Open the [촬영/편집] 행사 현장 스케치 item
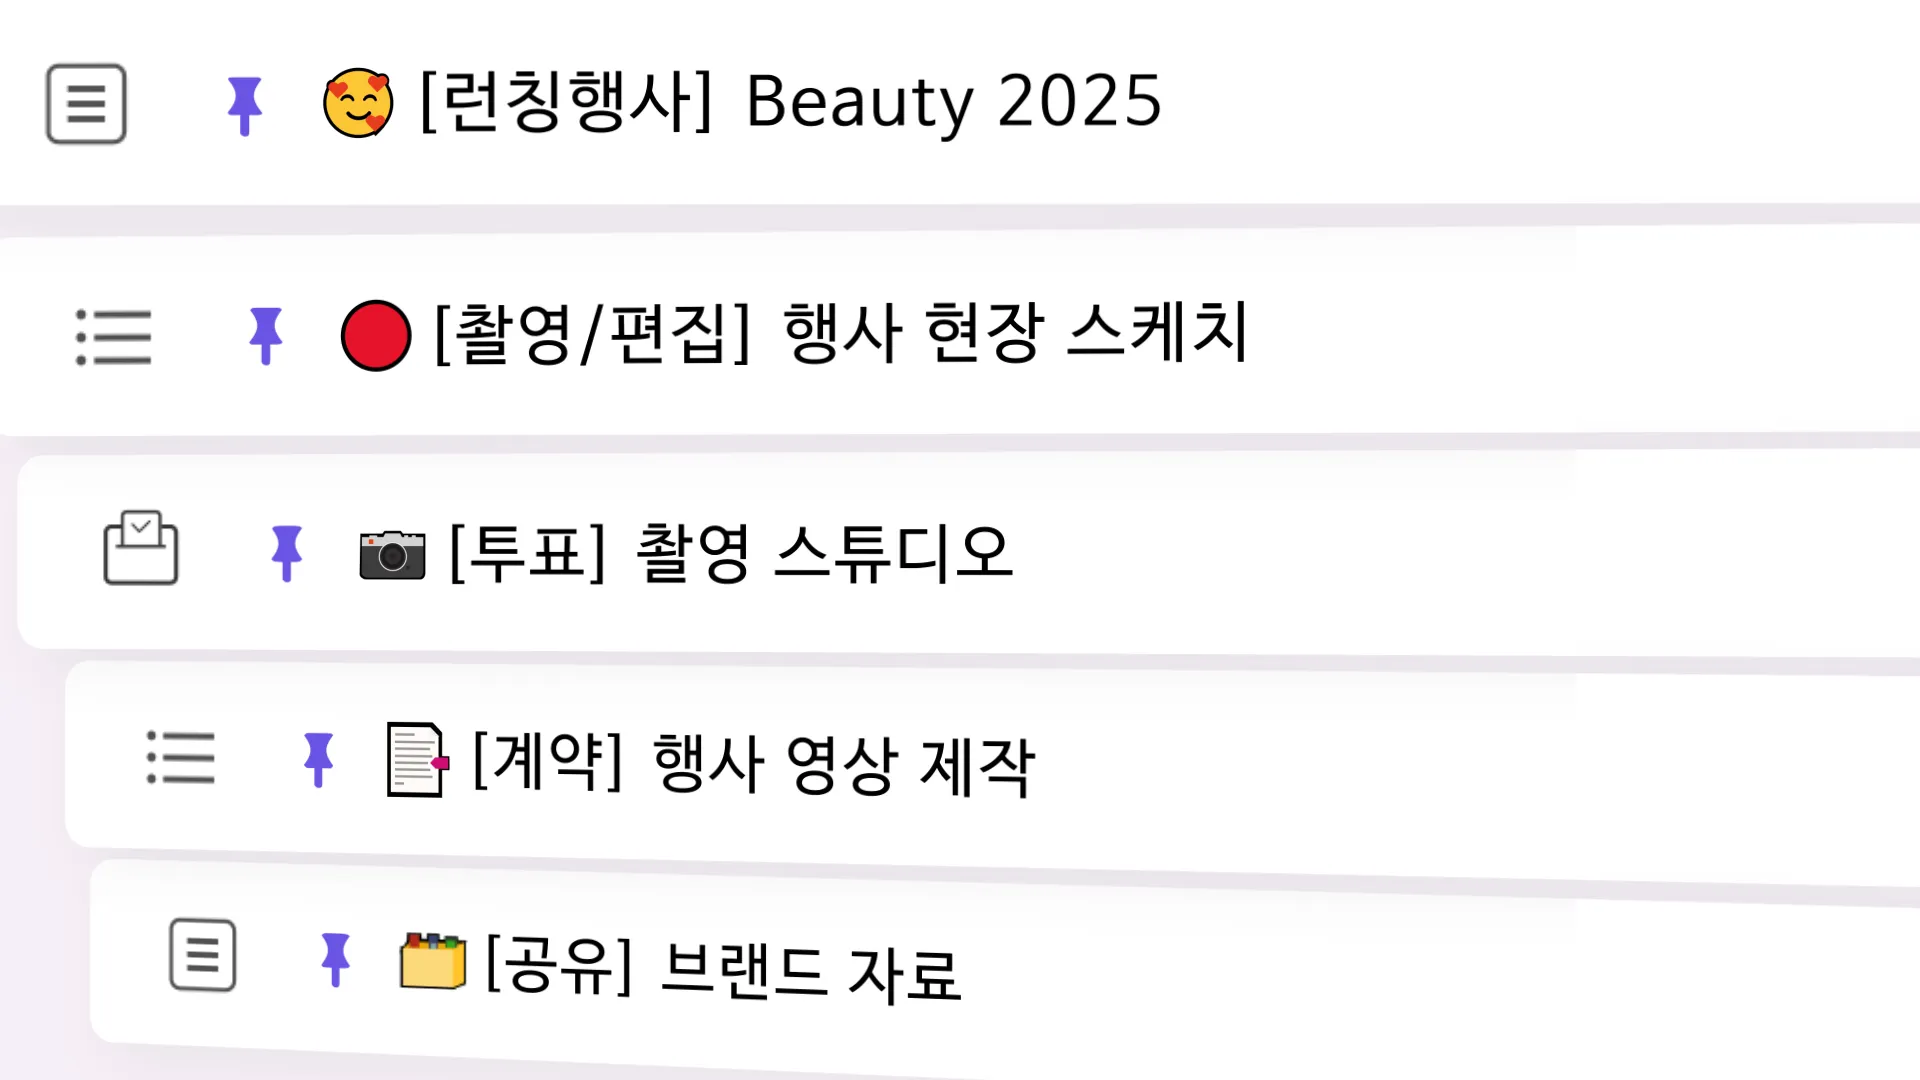 [x=840, y=337]
